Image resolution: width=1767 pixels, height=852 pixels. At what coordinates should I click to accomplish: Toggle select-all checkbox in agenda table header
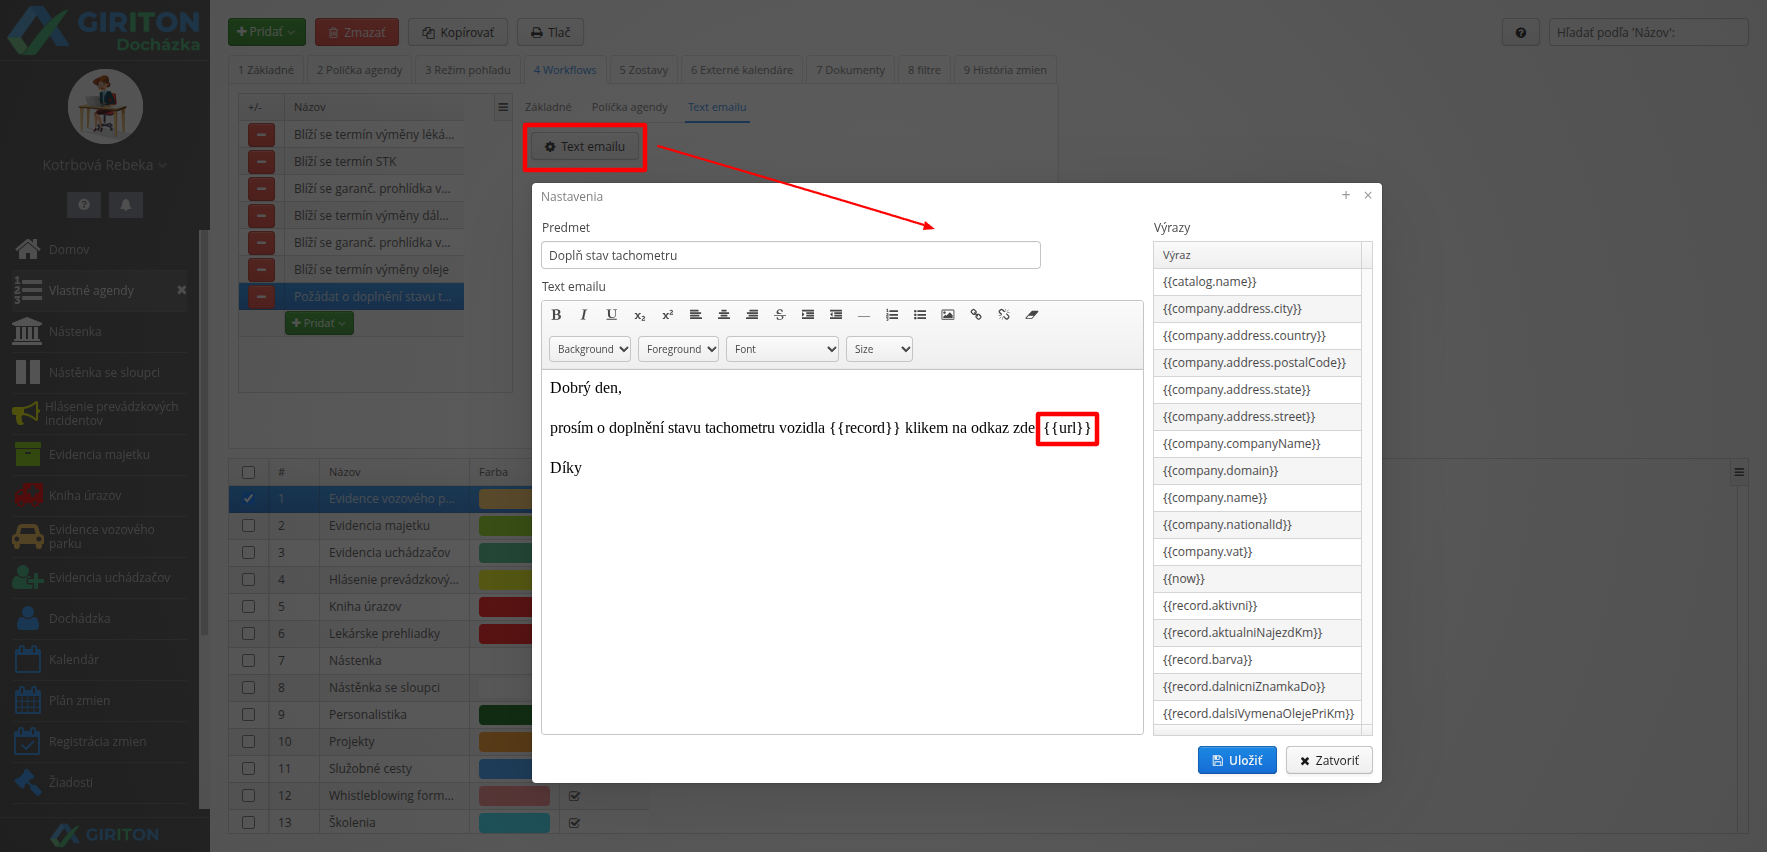pyautogui.click(x=248, y=472)
